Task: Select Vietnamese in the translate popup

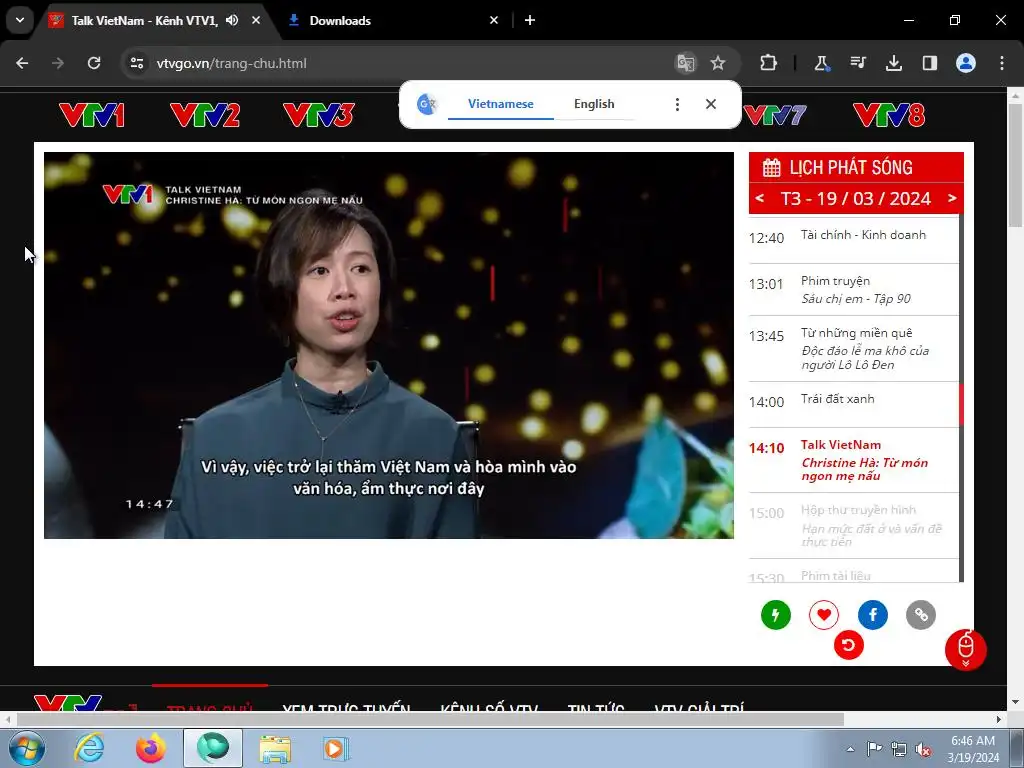Action: pyautogui.click(x=500, y=104)
